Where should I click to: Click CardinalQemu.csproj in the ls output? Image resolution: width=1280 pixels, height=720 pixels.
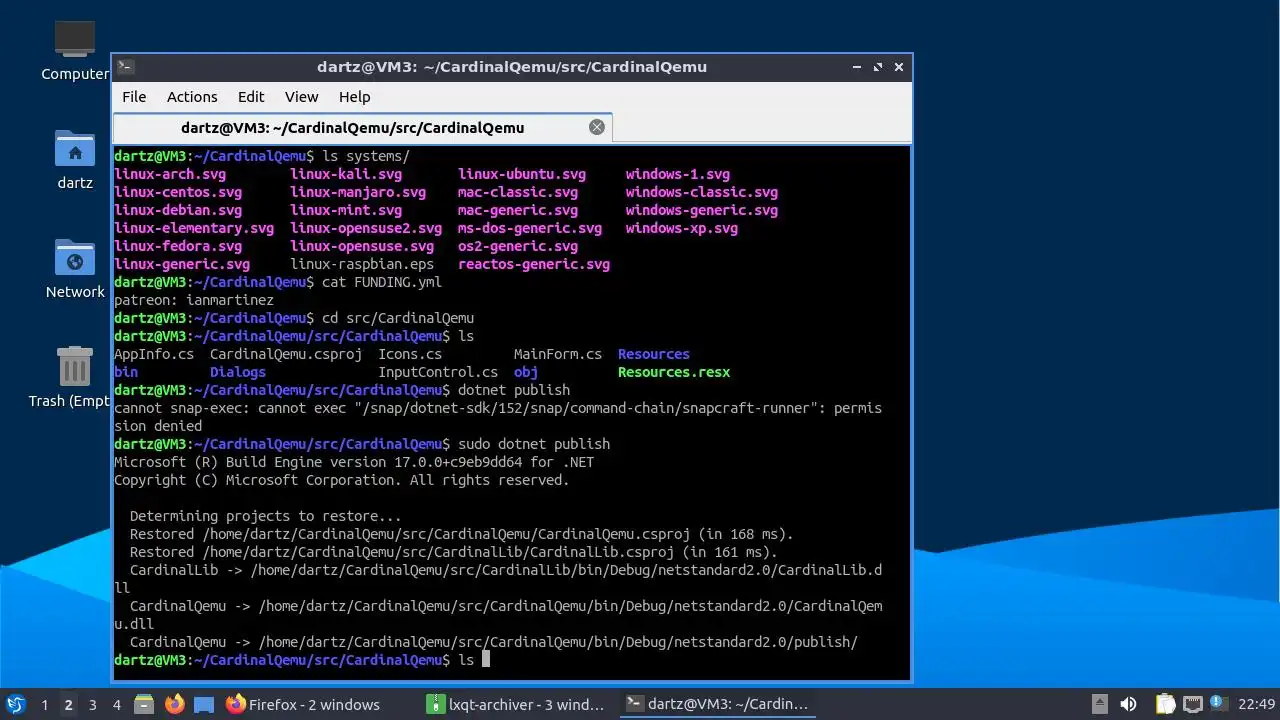pos(286,354)
